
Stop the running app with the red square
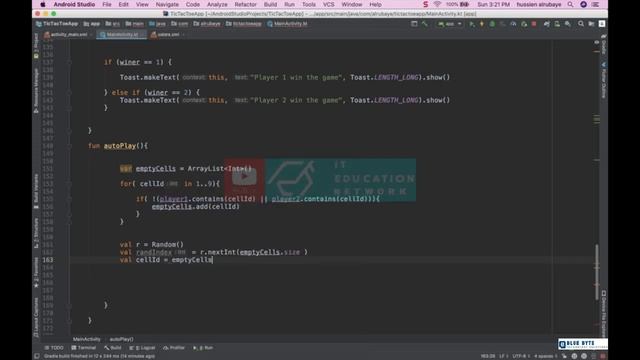(534, 24)
